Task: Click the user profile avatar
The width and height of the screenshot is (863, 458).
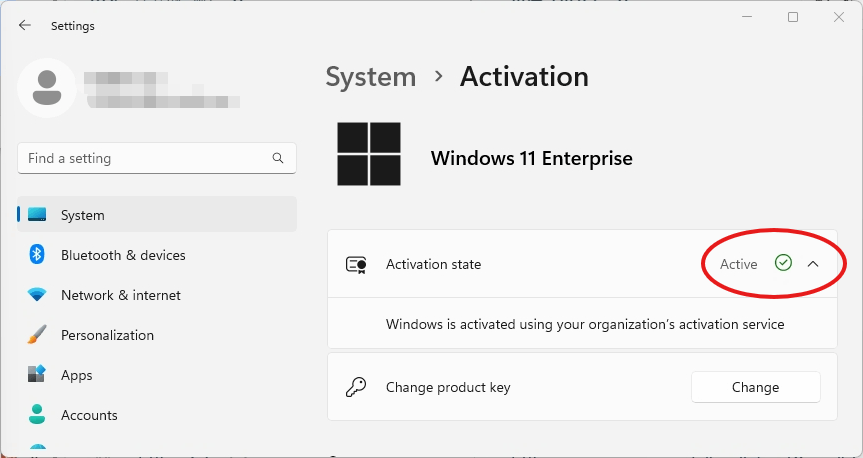Action: click(46, 87)
